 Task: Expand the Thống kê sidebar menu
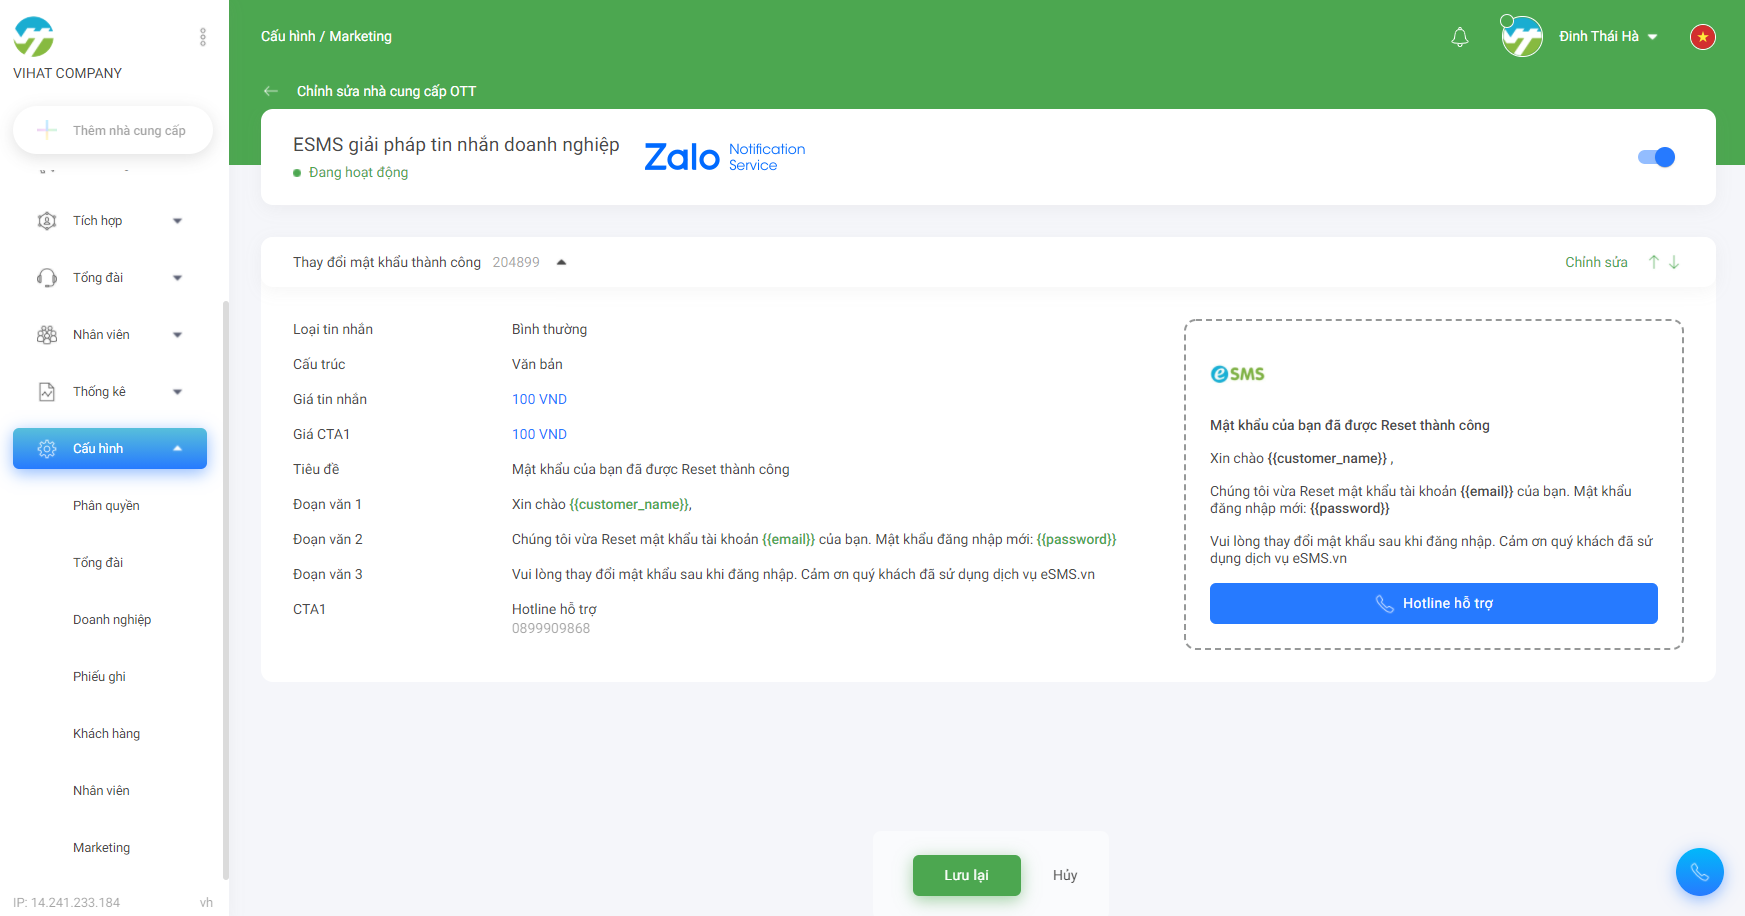pyautogui.click(x=110, y=392)
